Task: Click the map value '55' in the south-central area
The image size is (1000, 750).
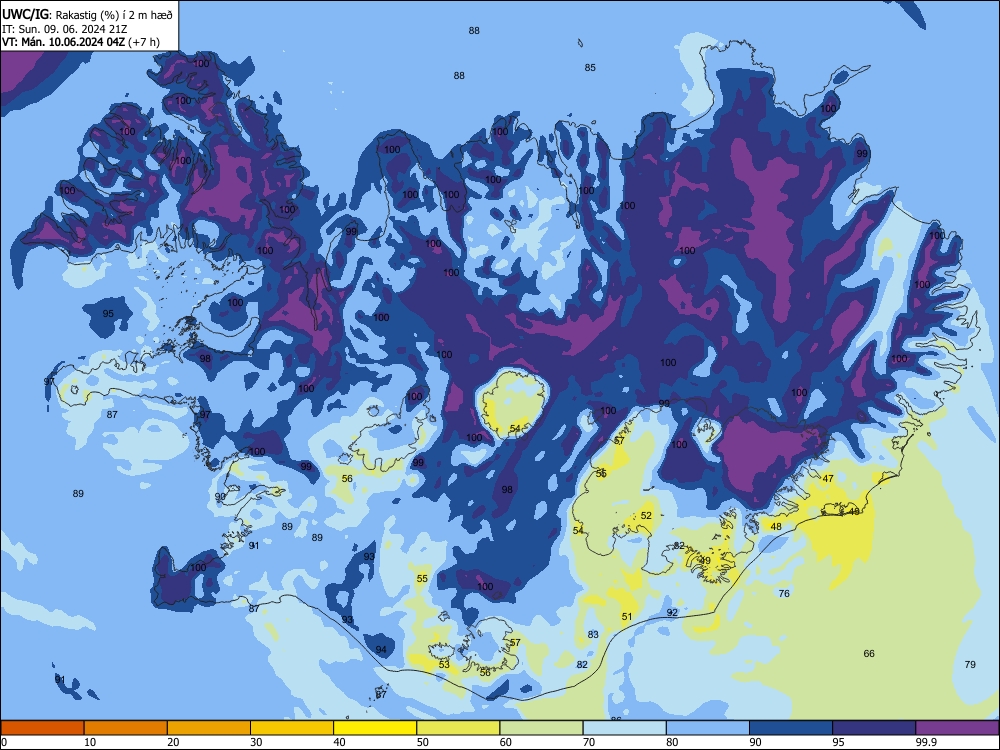Action: (x=422, y=578)
